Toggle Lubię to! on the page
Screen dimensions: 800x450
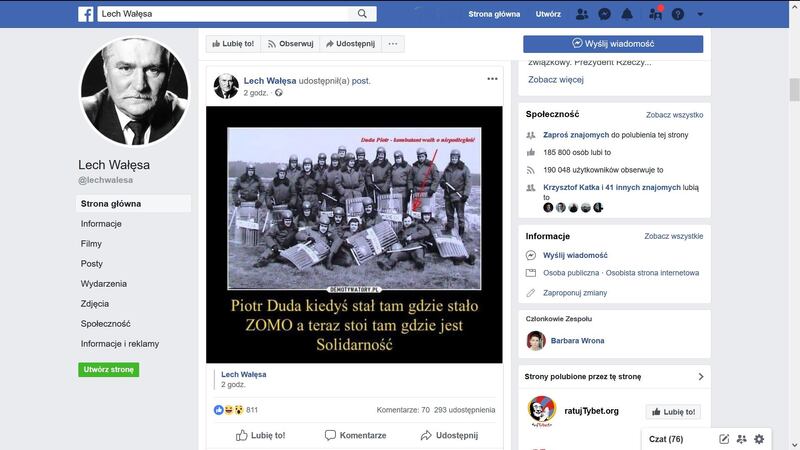(231, 44)
